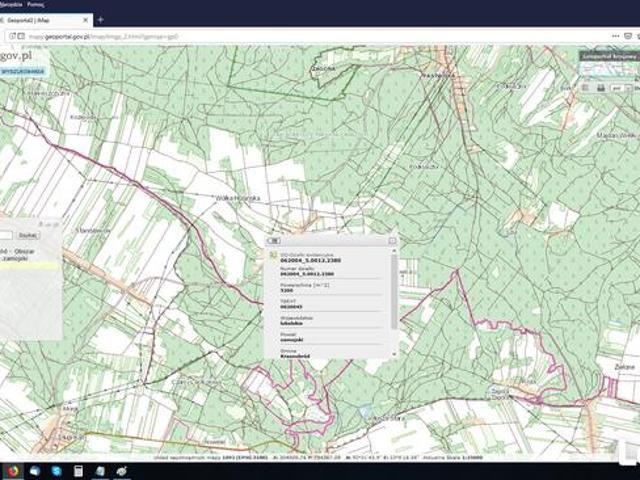Click the second taskbar icon next to Firefox

[35, 470]
